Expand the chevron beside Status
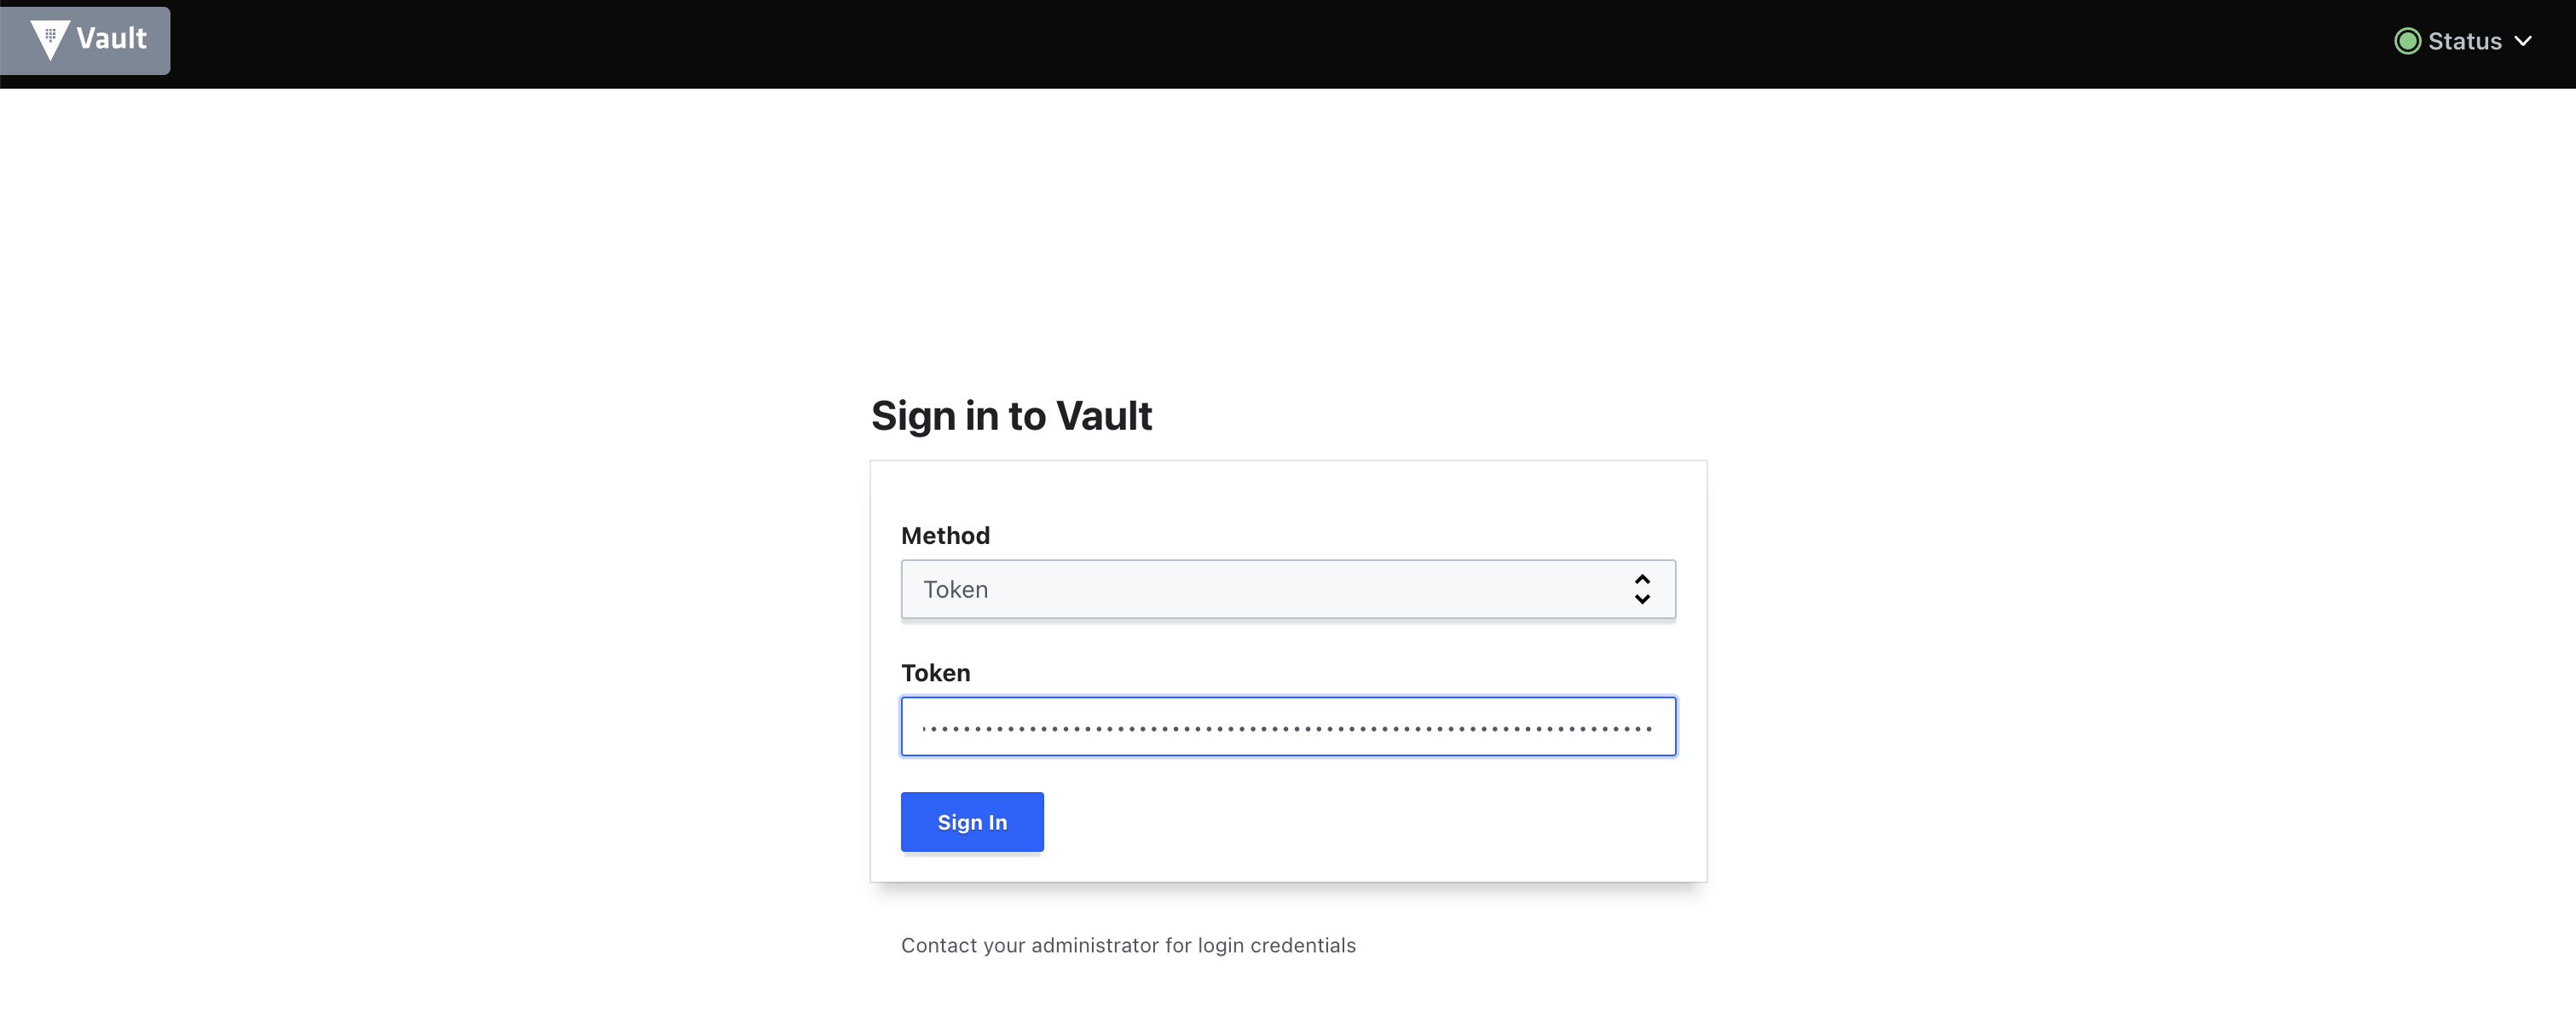 (2523, 41)
